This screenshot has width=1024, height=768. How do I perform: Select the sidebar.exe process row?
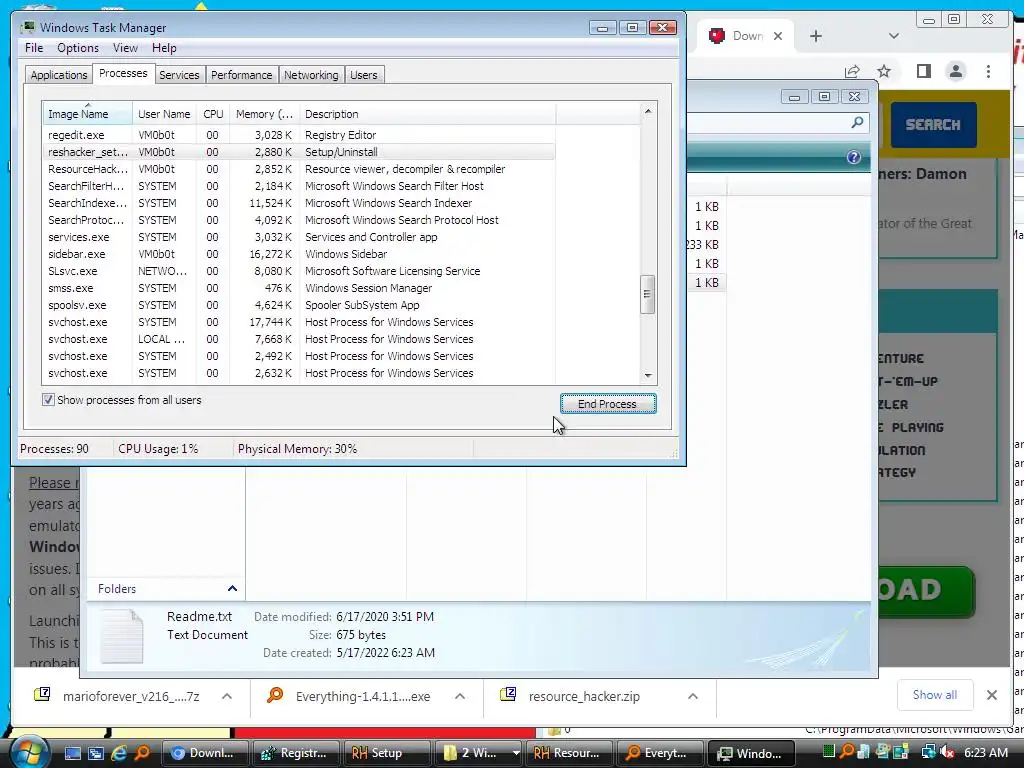(299, 254)
